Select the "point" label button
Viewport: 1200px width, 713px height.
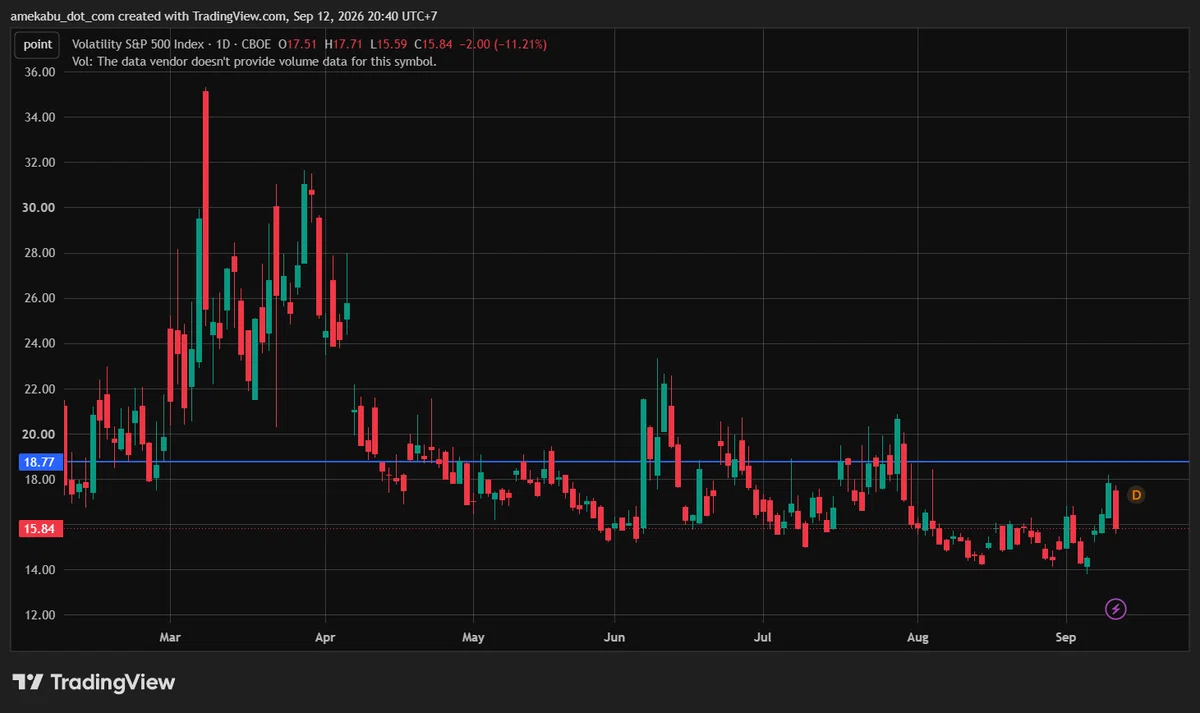coord(38,44)
